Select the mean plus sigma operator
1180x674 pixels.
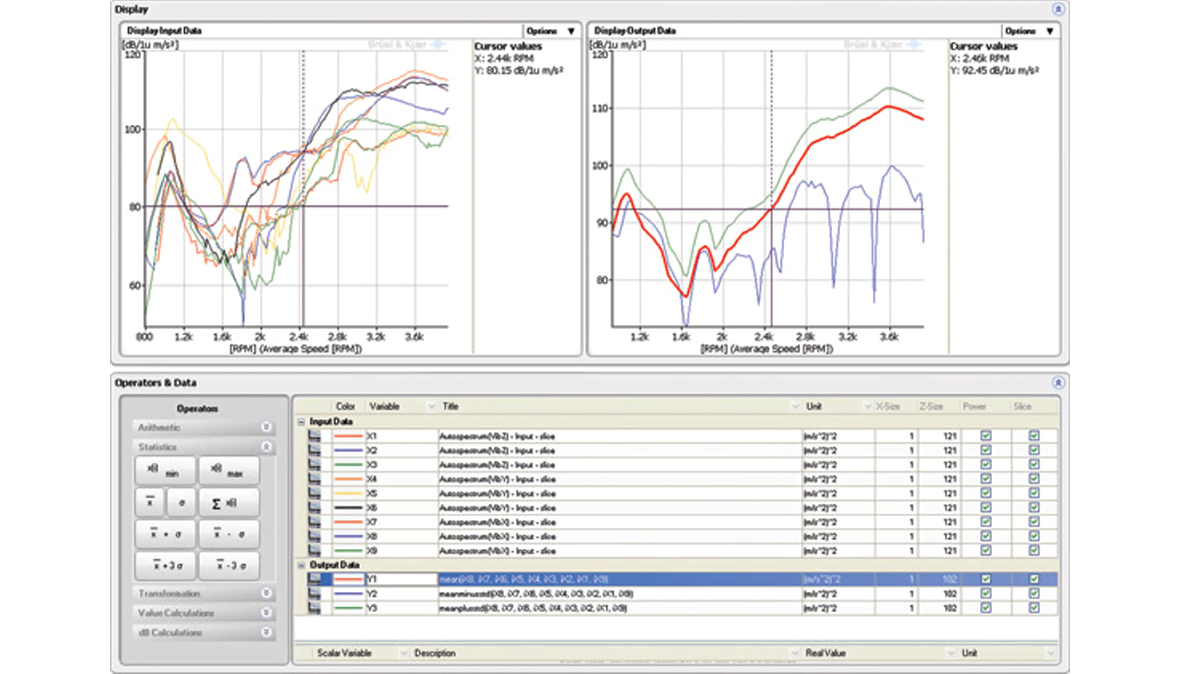click(165, 532)
